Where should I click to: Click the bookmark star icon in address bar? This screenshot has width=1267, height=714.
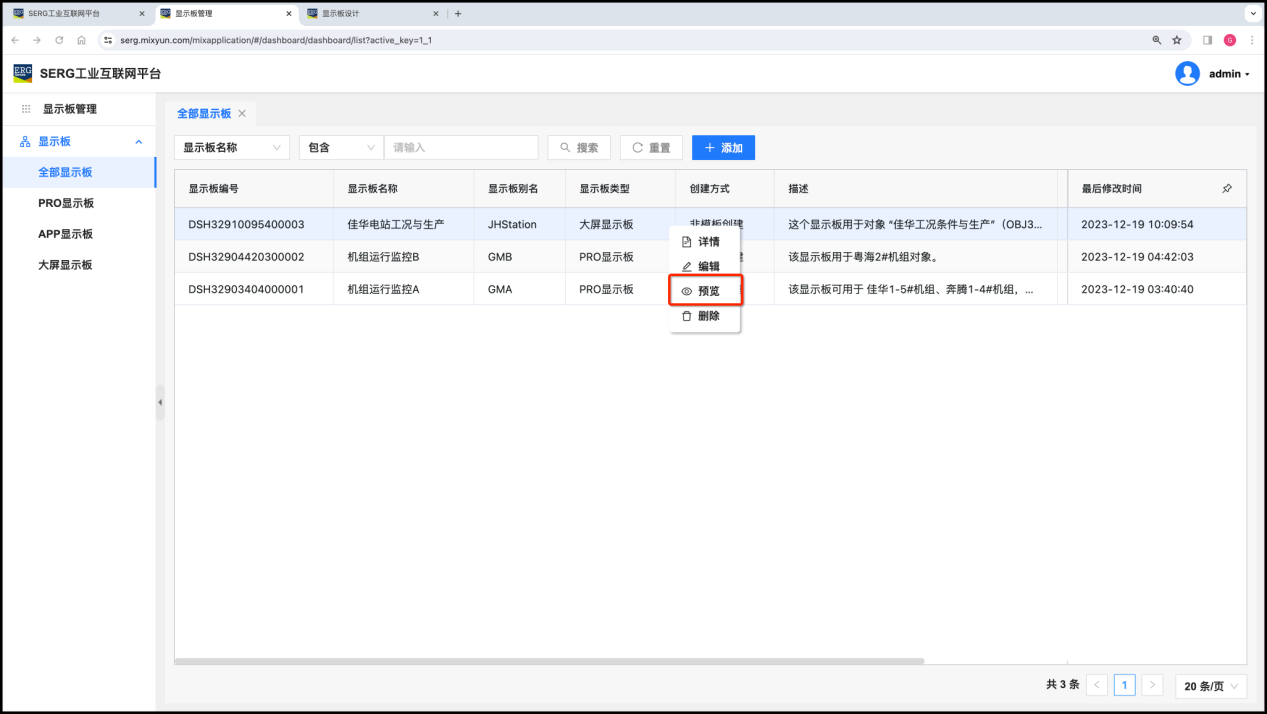[x=1177, y=40]
